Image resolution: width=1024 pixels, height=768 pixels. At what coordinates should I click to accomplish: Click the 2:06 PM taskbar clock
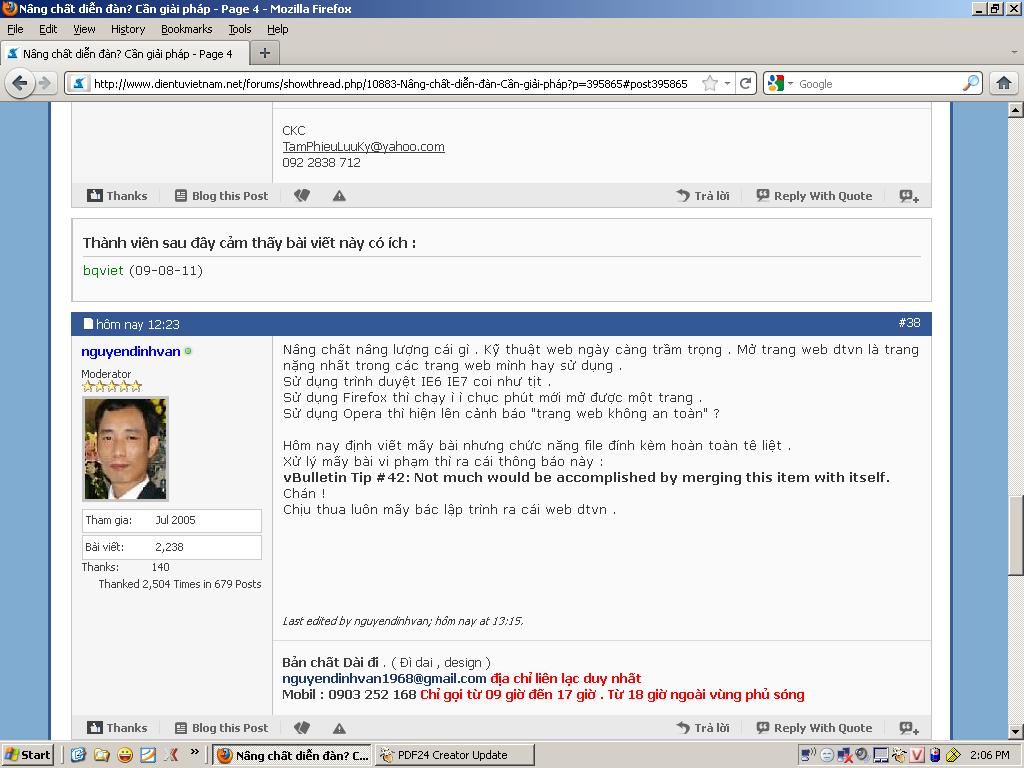tap(989, 755)
